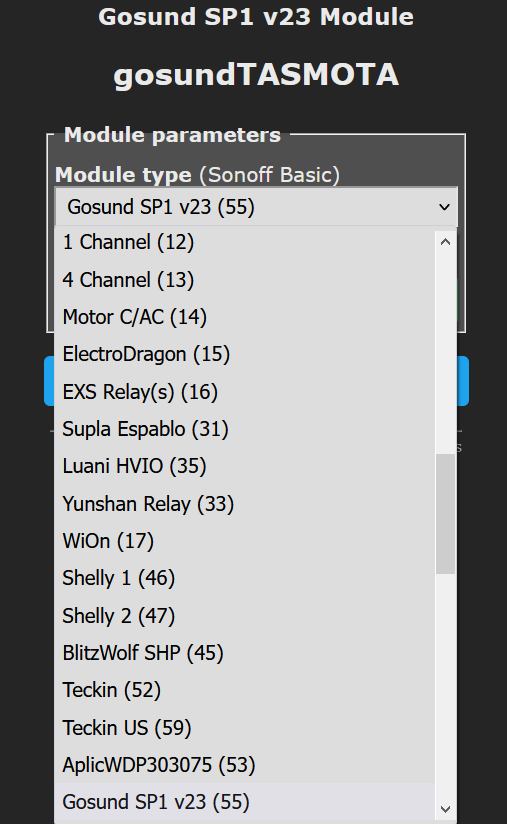Collapse the Module type dropdown arrow
Viewport: 507px width, 824px height.
click(x=444, y=207)
